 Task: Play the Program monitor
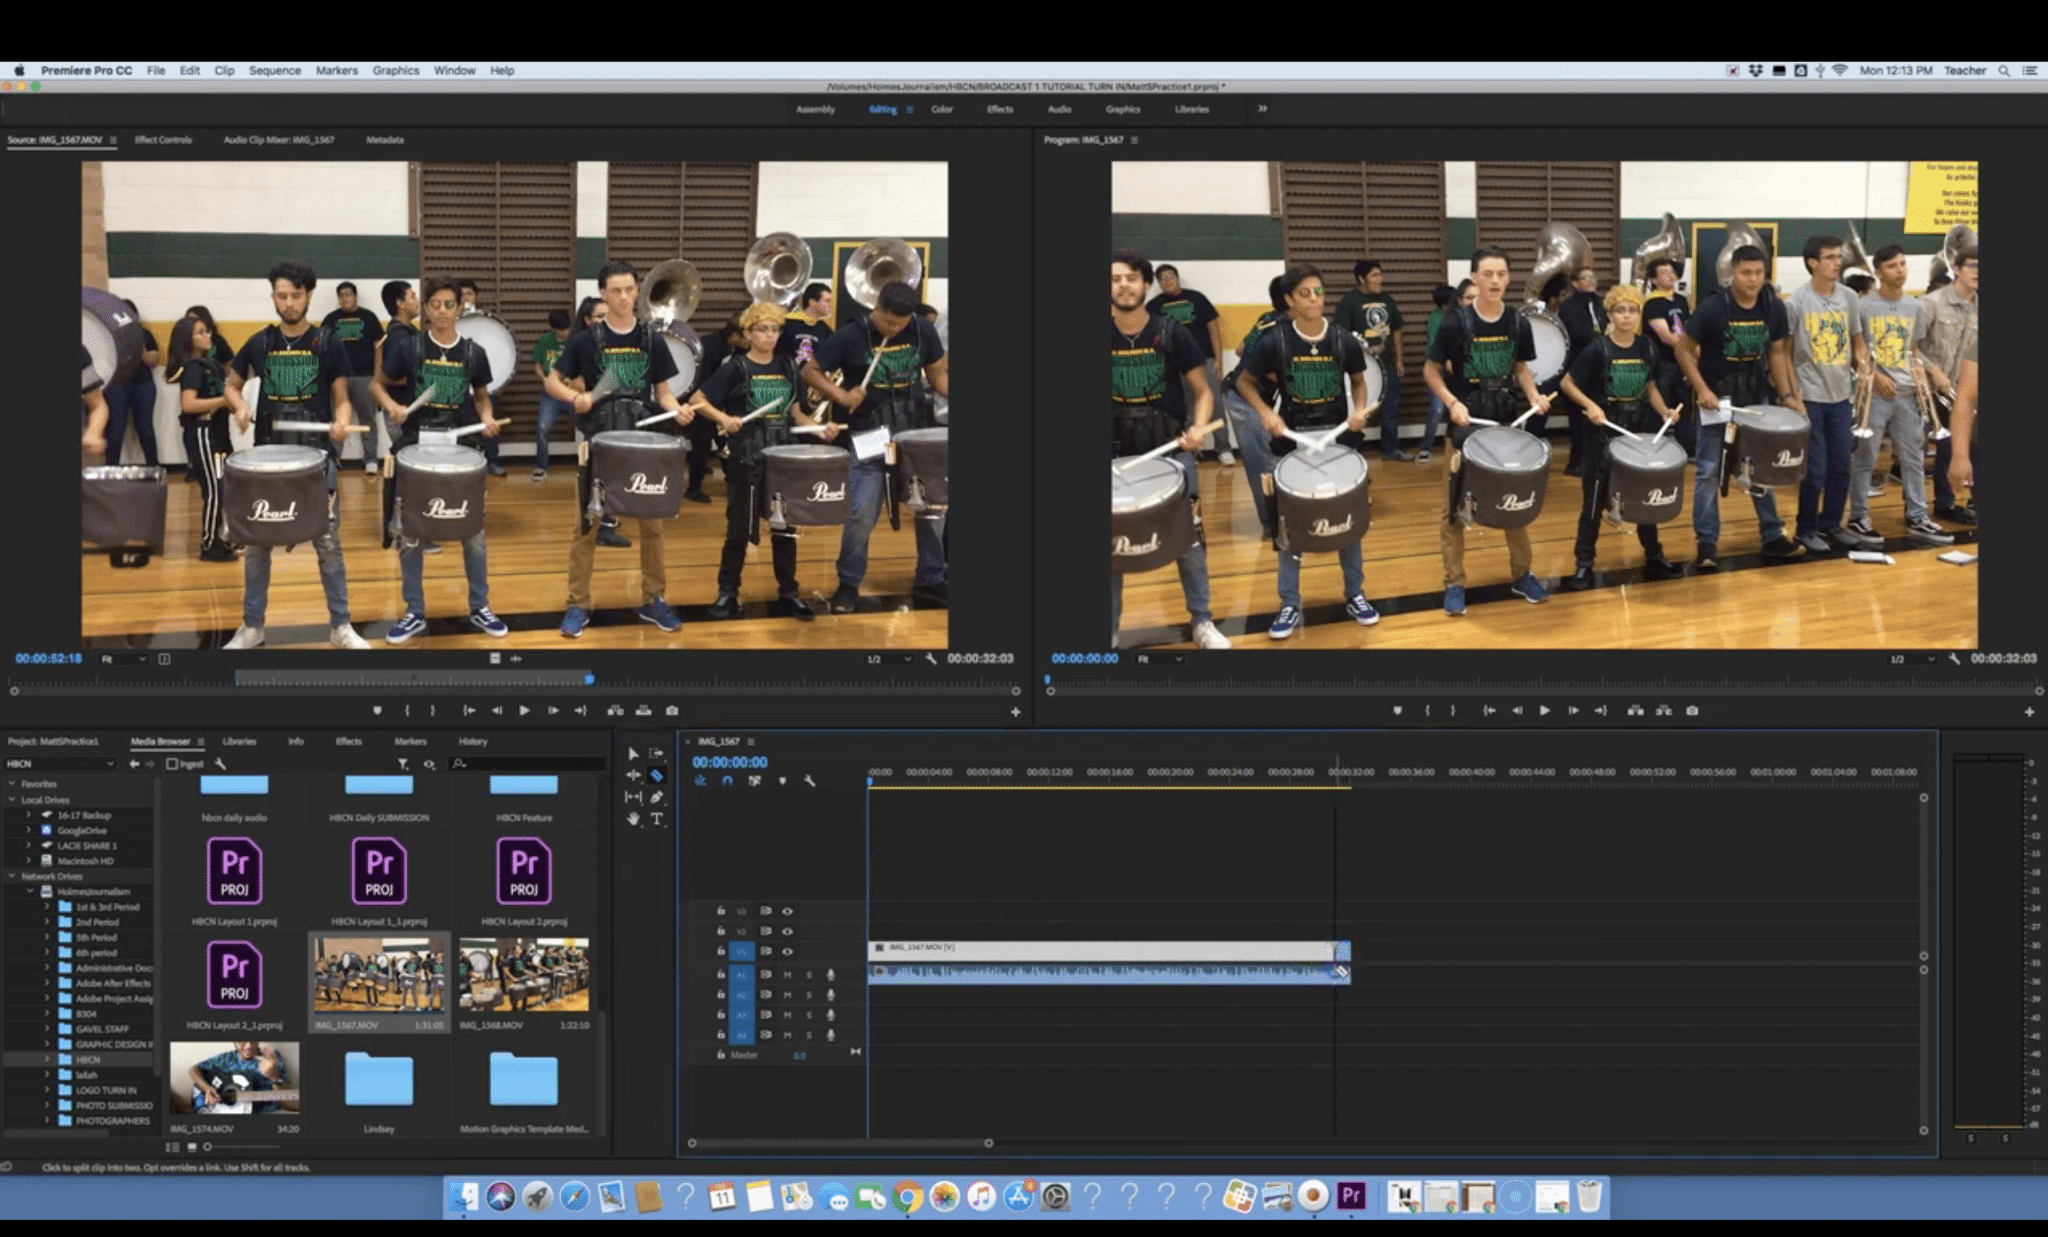(x=1545, y=711)
